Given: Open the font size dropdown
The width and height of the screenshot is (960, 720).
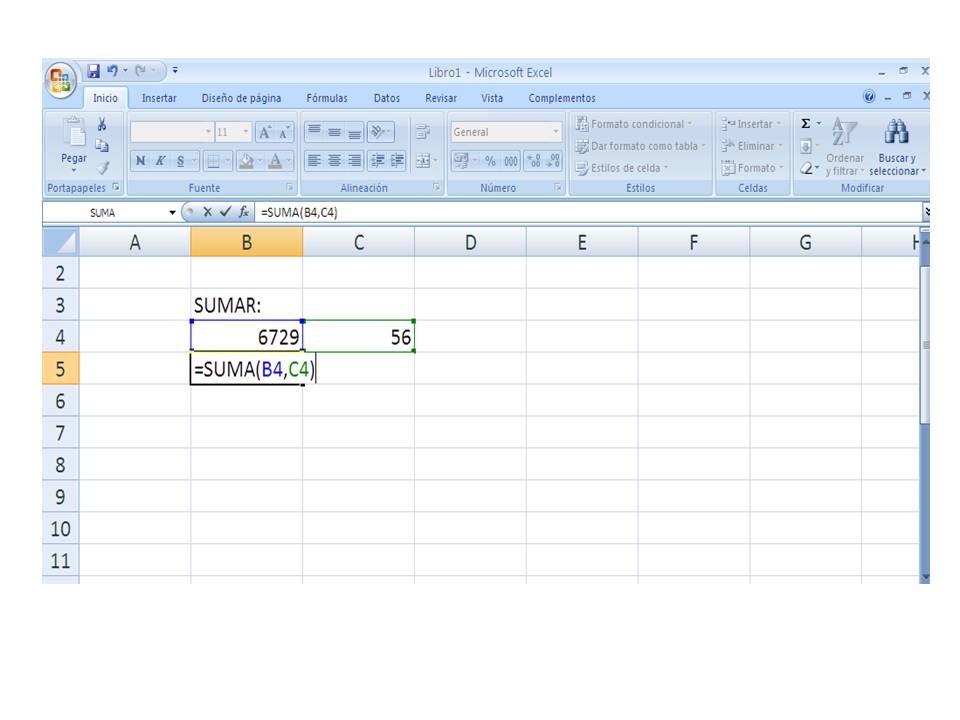Looking at the screenshot, I should [245, 131].
